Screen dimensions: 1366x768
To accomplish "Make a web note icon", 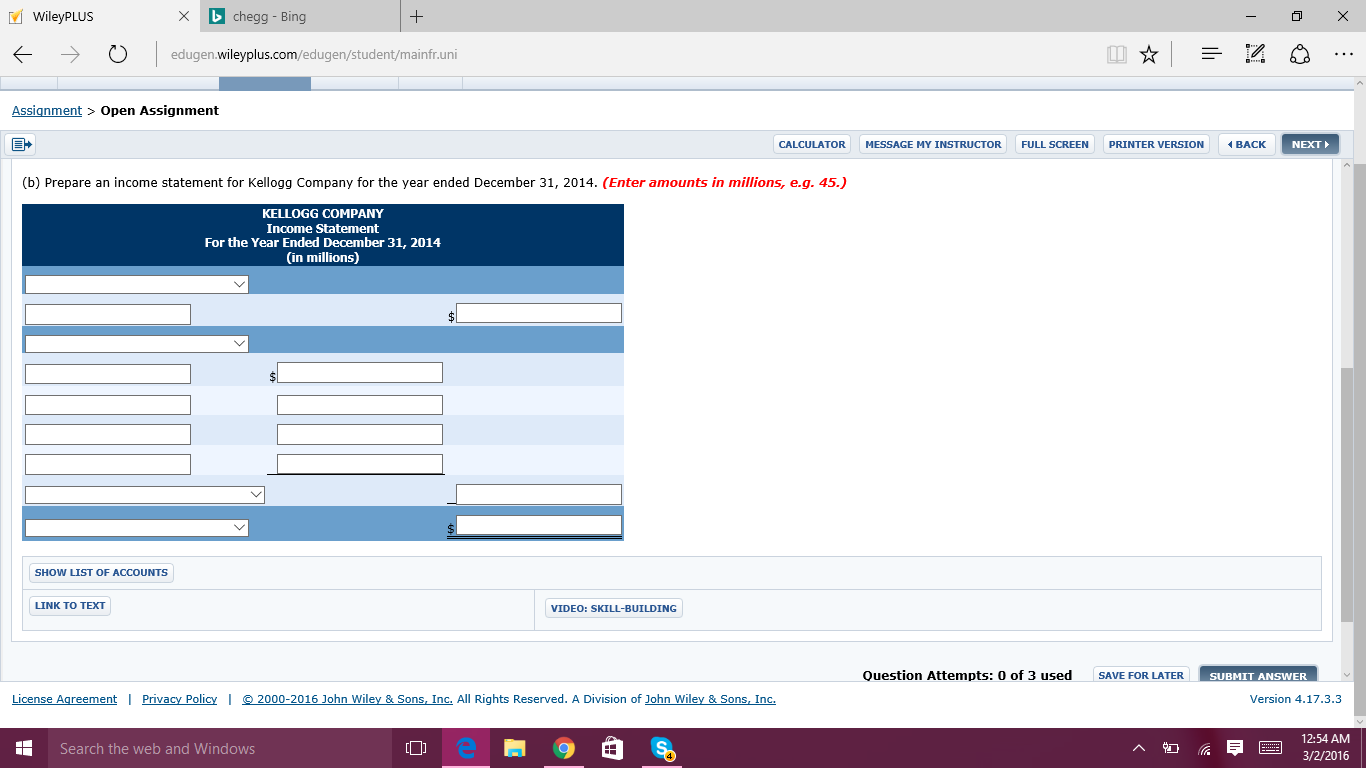I will tap(1256, 55).
